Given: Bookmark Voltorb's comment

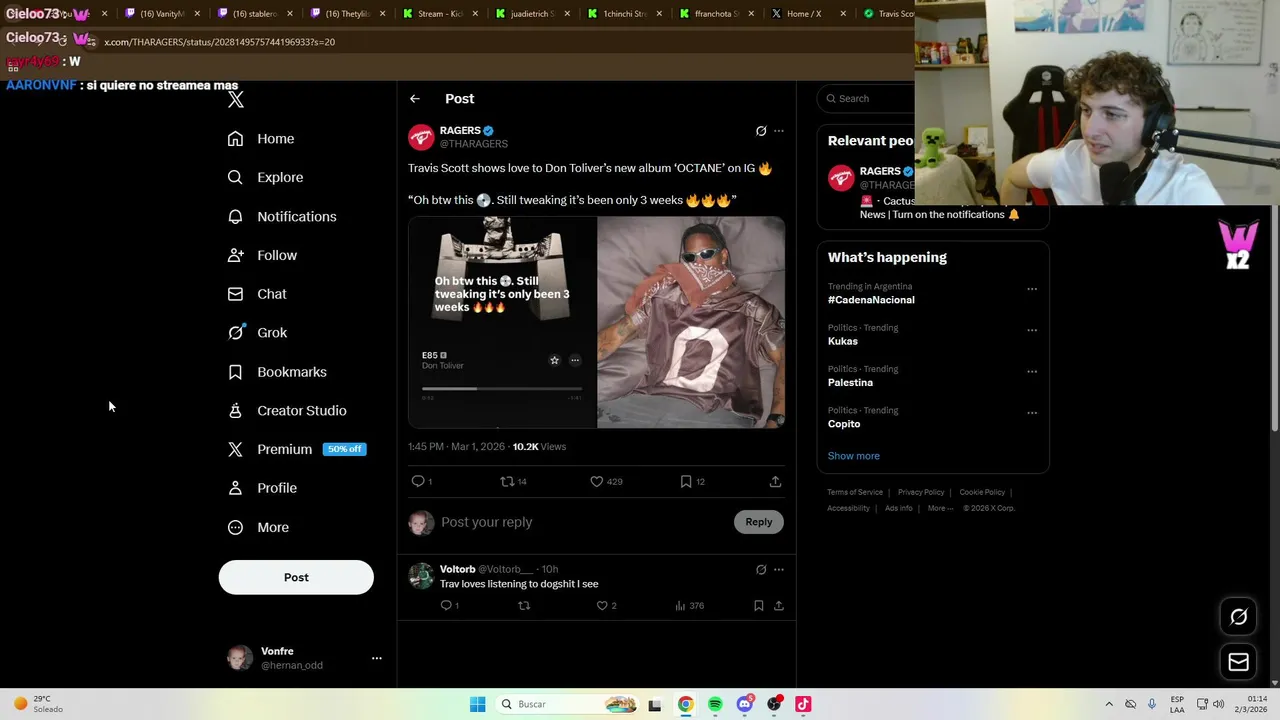Looking at the screenshot, I should 758,606.
